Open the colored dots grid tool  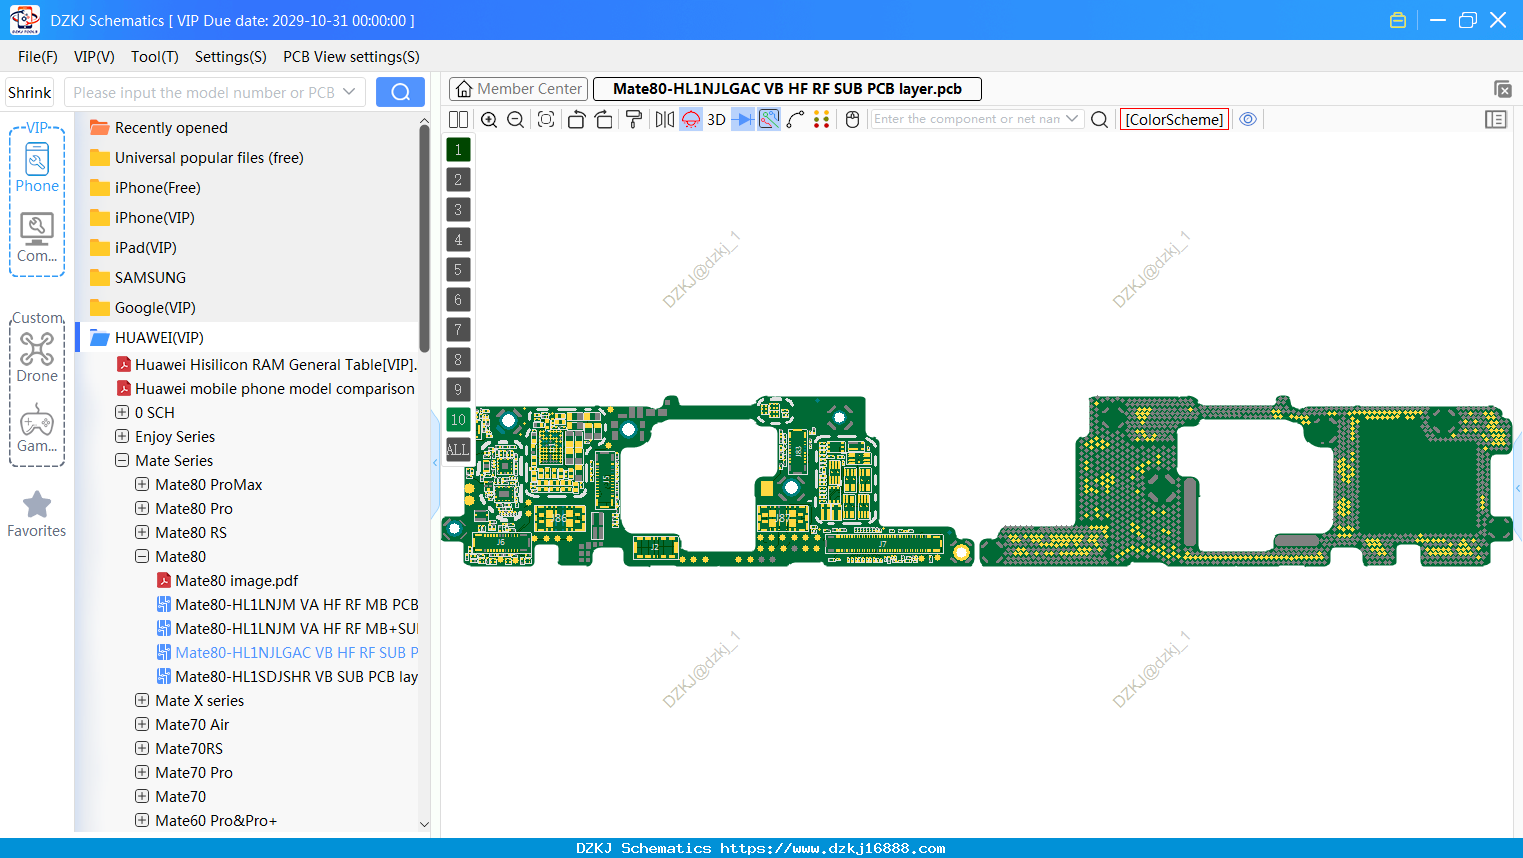pyautogui.click(x=822, y=119)
